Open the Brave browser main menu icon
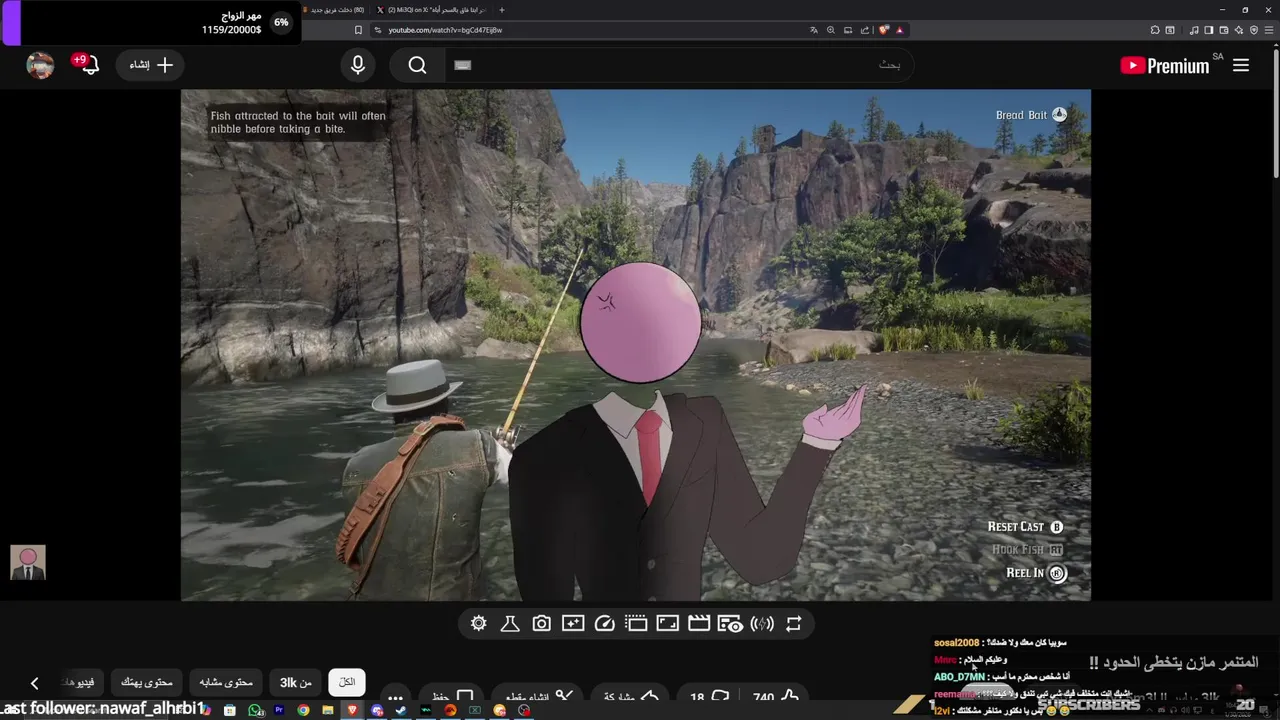Viewport: 1280px width, 720px height. click(1269, 30)
